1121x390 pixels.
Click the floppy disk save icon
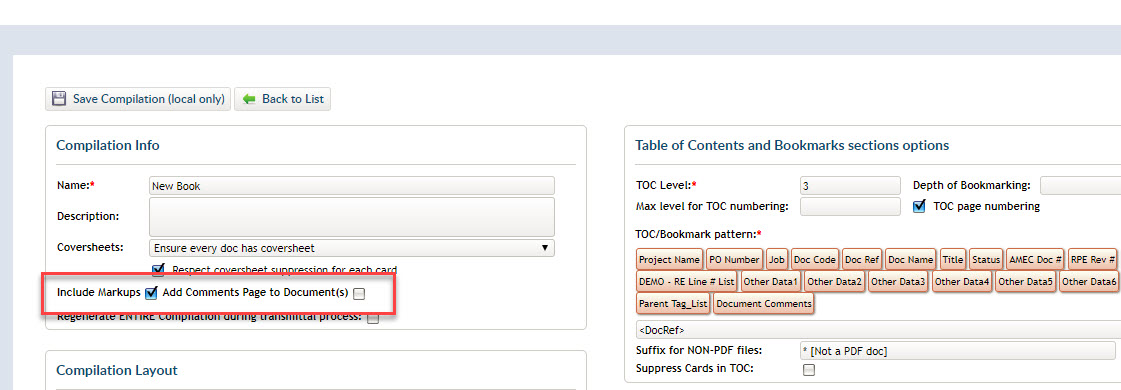[59, 99]
